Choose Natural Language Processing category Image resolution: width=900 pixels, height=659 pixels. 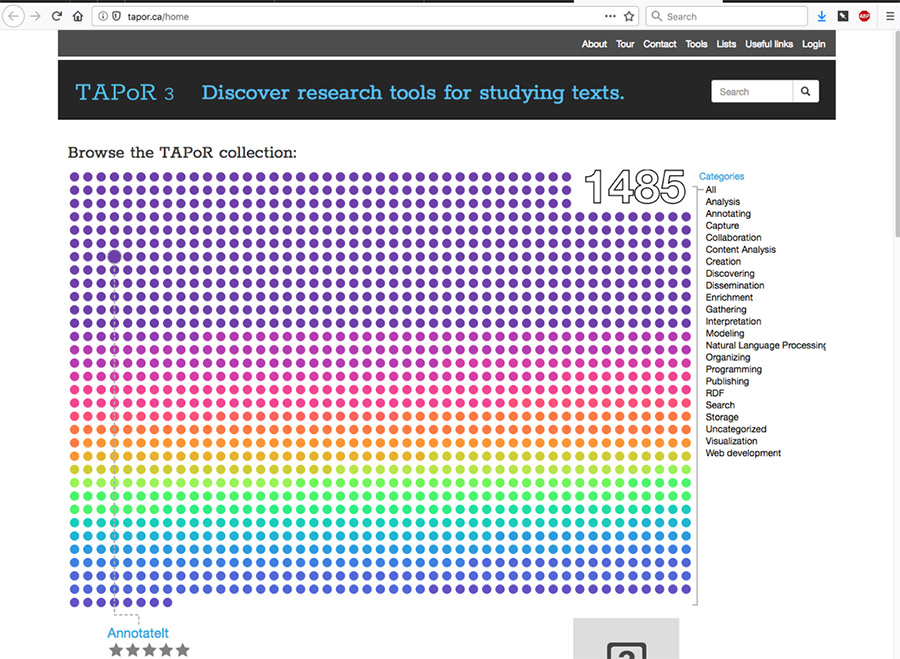tap(766, 345)
